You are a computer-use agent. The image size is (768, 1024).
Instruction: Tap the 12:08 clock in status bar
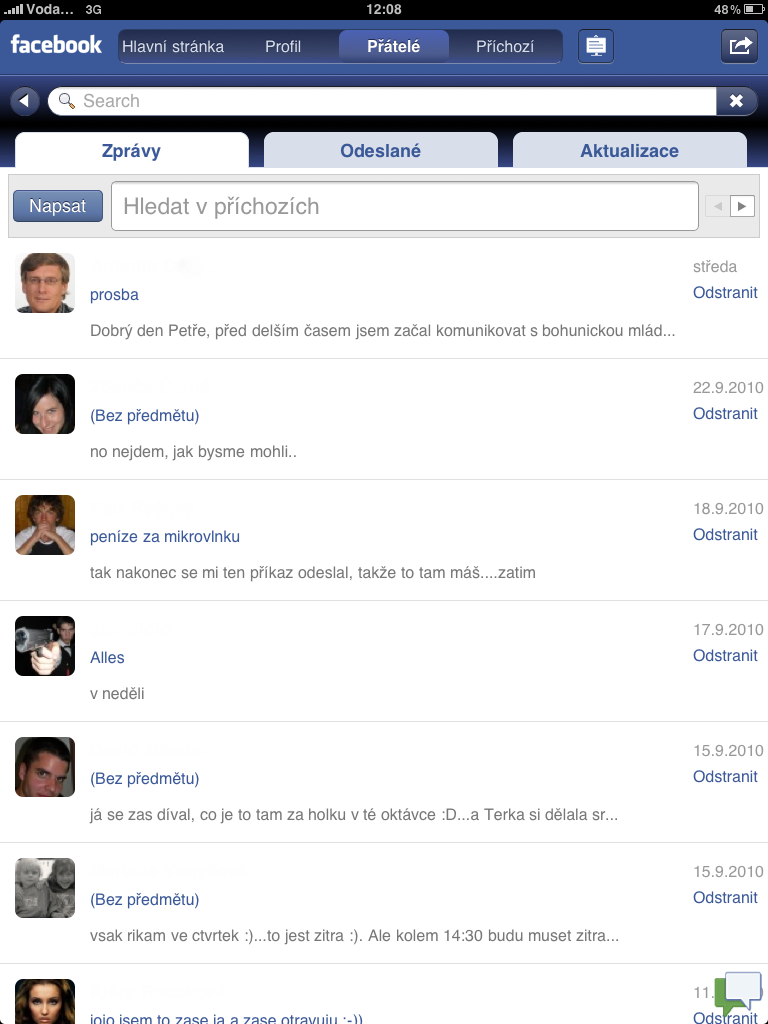pos(384,9)
